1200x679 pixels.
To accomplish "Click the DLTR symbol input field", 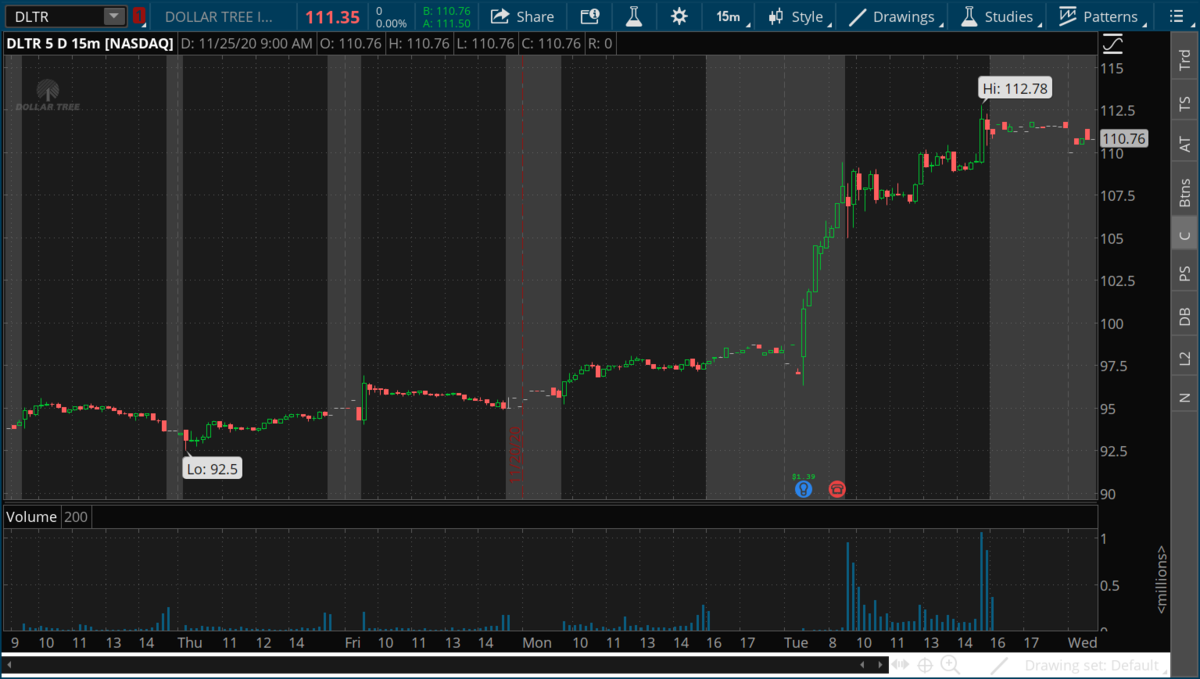I will (x=56, y=16).
